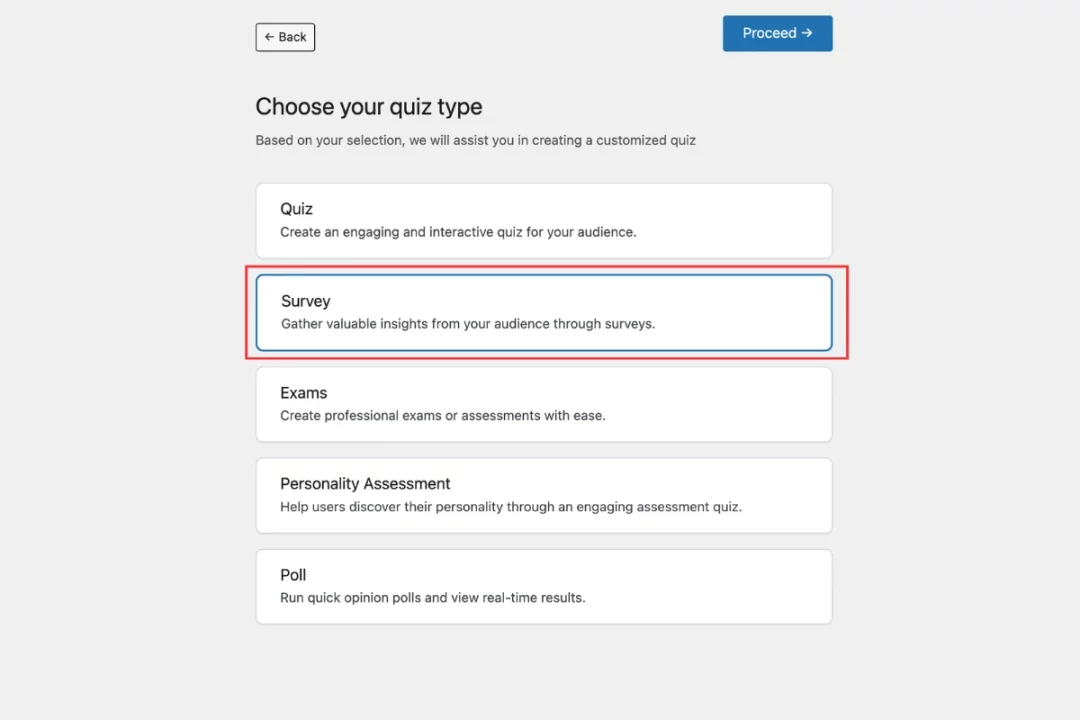Pick the Personality Assessment option
The image size is (1080, 720).
click(544, 495)
